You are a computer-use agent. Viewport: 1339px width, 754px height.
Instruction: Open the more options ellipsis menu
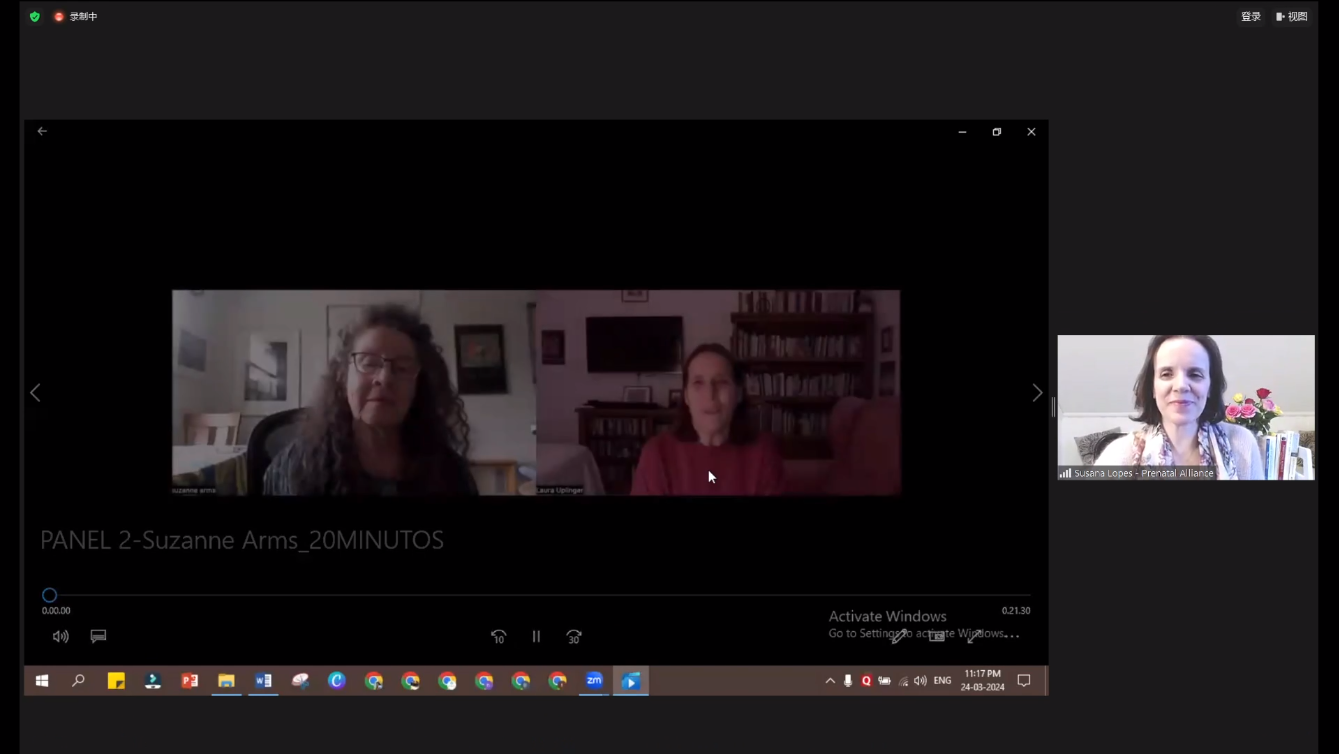(1012, 636)
